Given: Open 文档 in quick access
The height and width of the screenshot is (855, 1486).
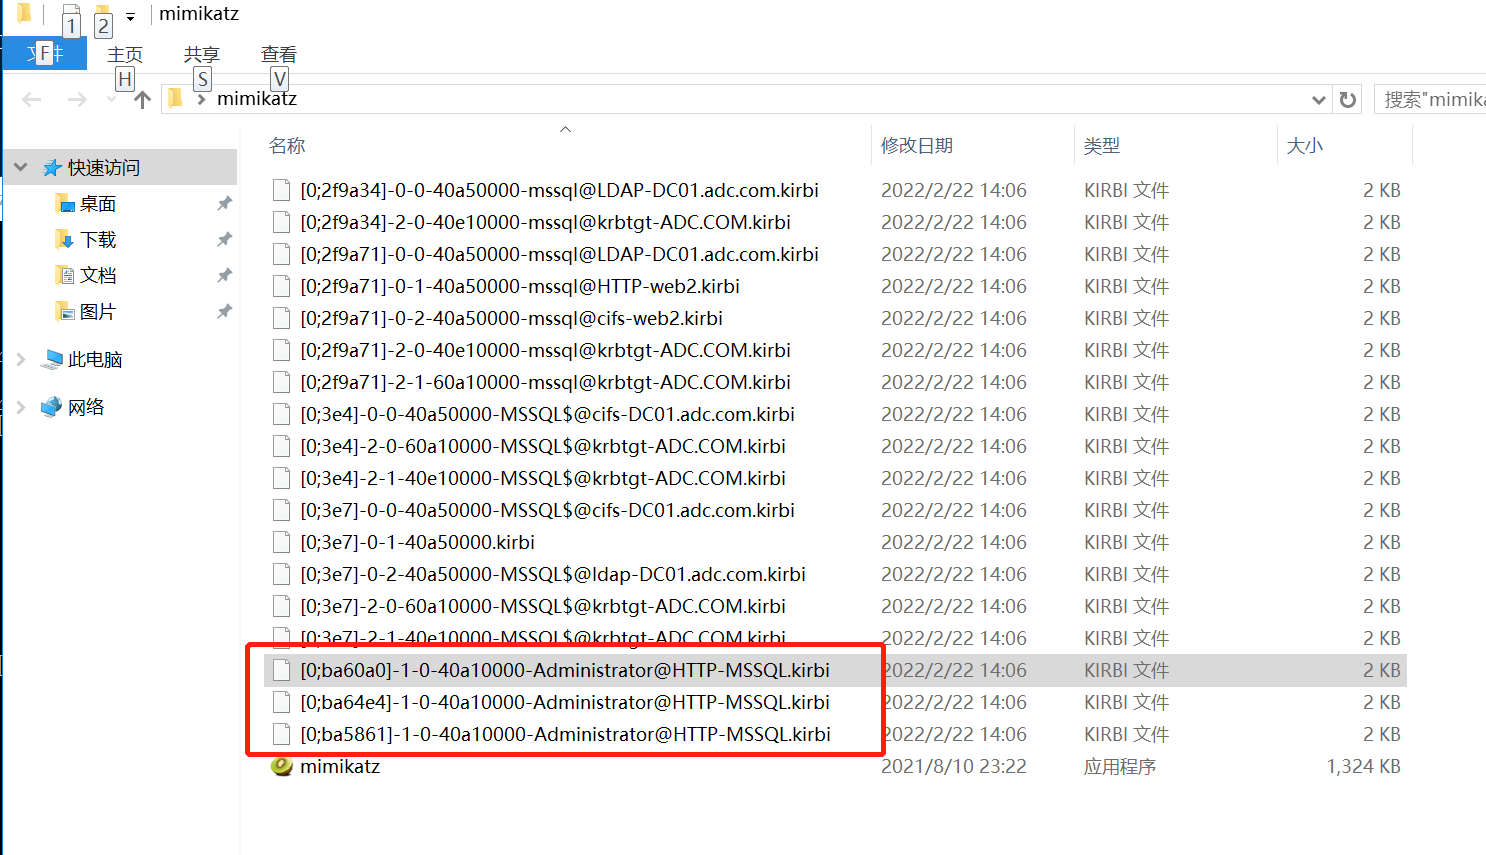Looking at the screenshot, I should pos(98,275).
